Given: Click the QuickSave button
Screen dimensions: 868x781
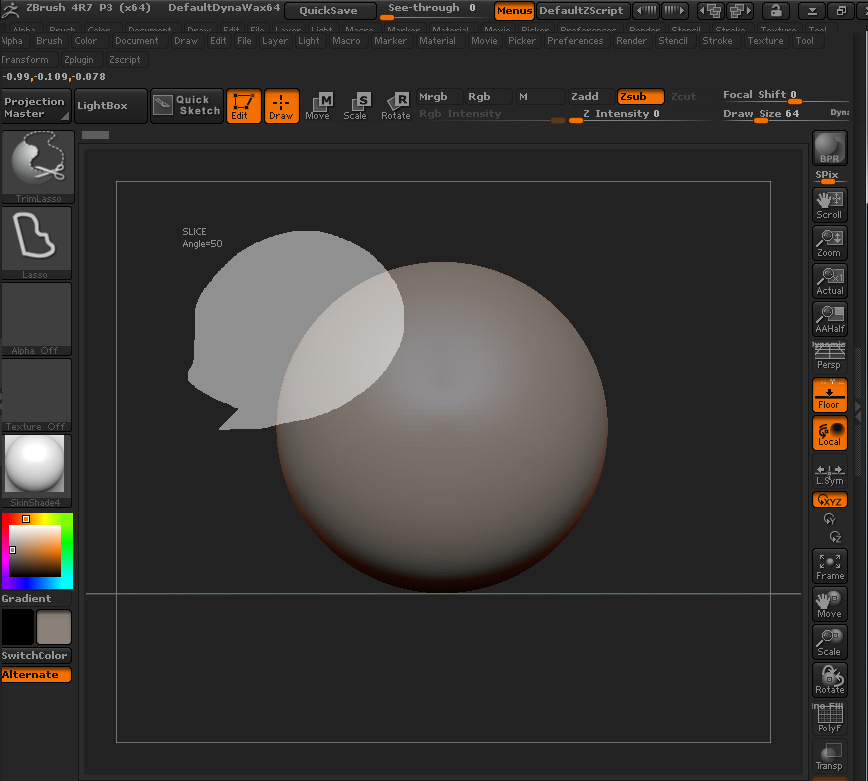Looking at the screenshot, I should [330, 10].
